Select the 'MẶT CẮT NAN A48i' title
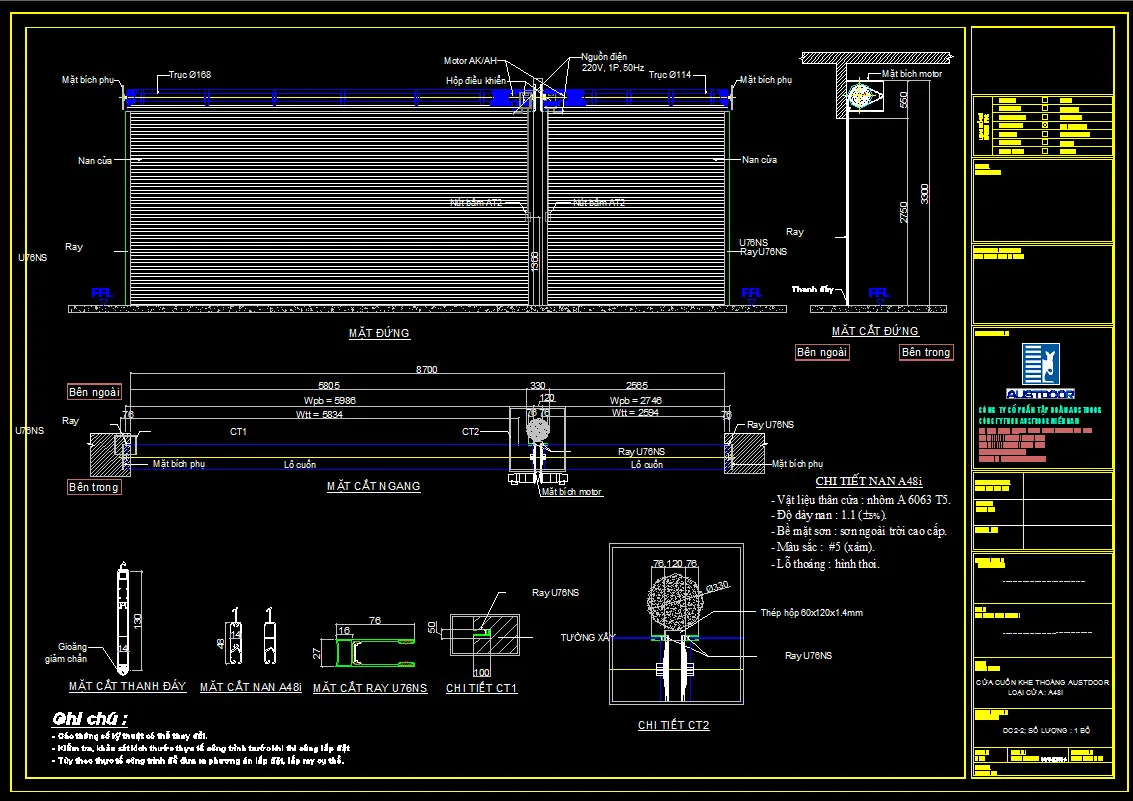This screenshot has height=801, width=1133. click(x=251, y=688)
